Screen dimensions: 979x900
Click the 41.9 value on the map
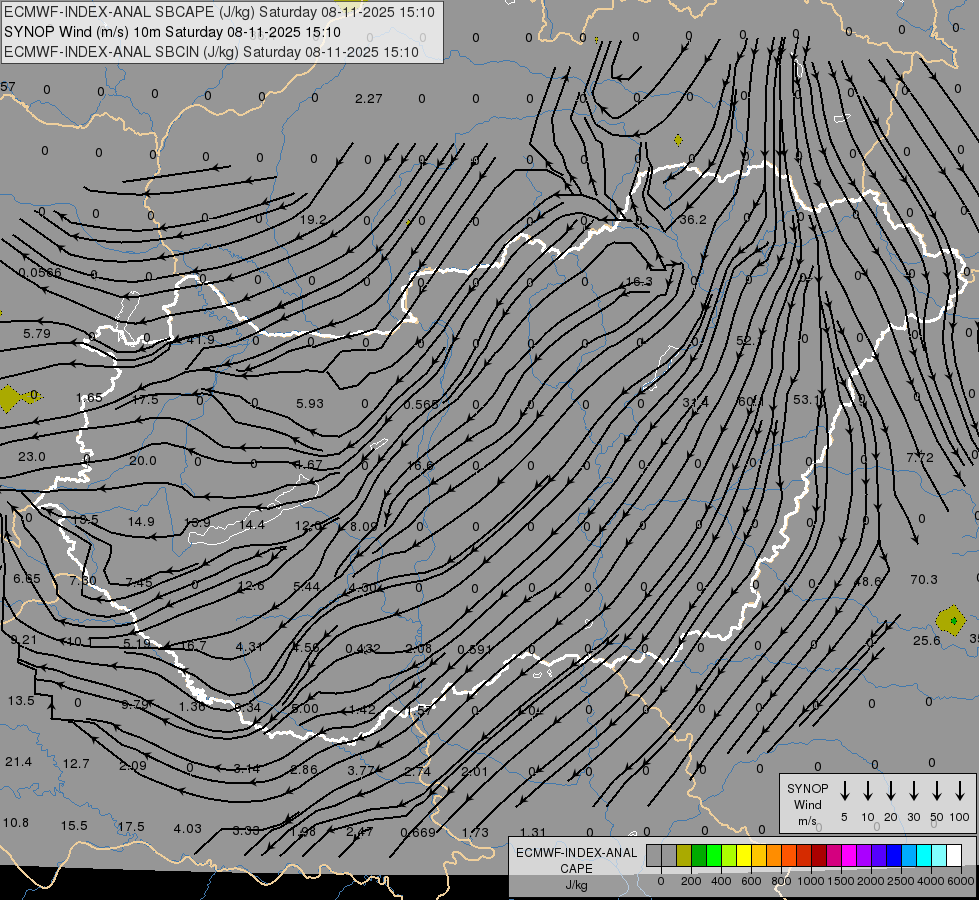200,339
